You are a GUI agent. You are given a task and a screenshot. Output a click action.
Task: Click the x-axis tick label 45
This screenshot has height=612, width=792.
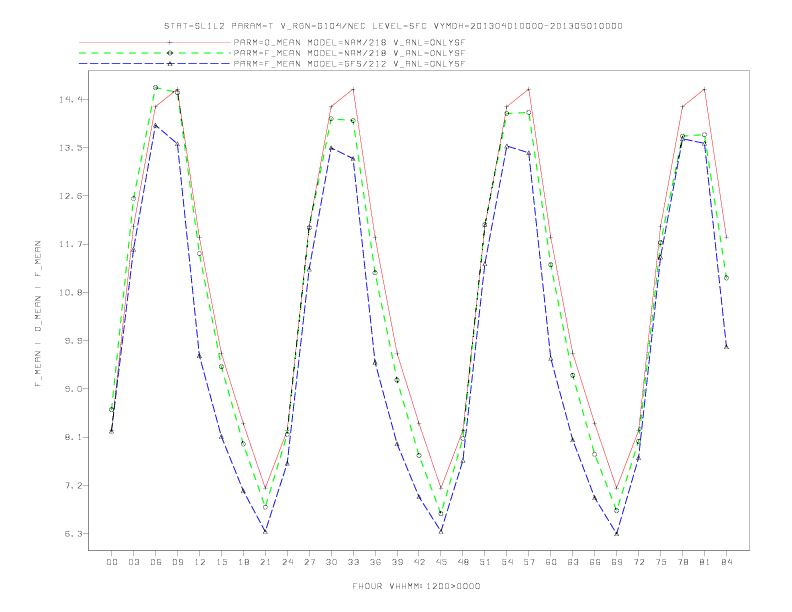tap(441, 562)
